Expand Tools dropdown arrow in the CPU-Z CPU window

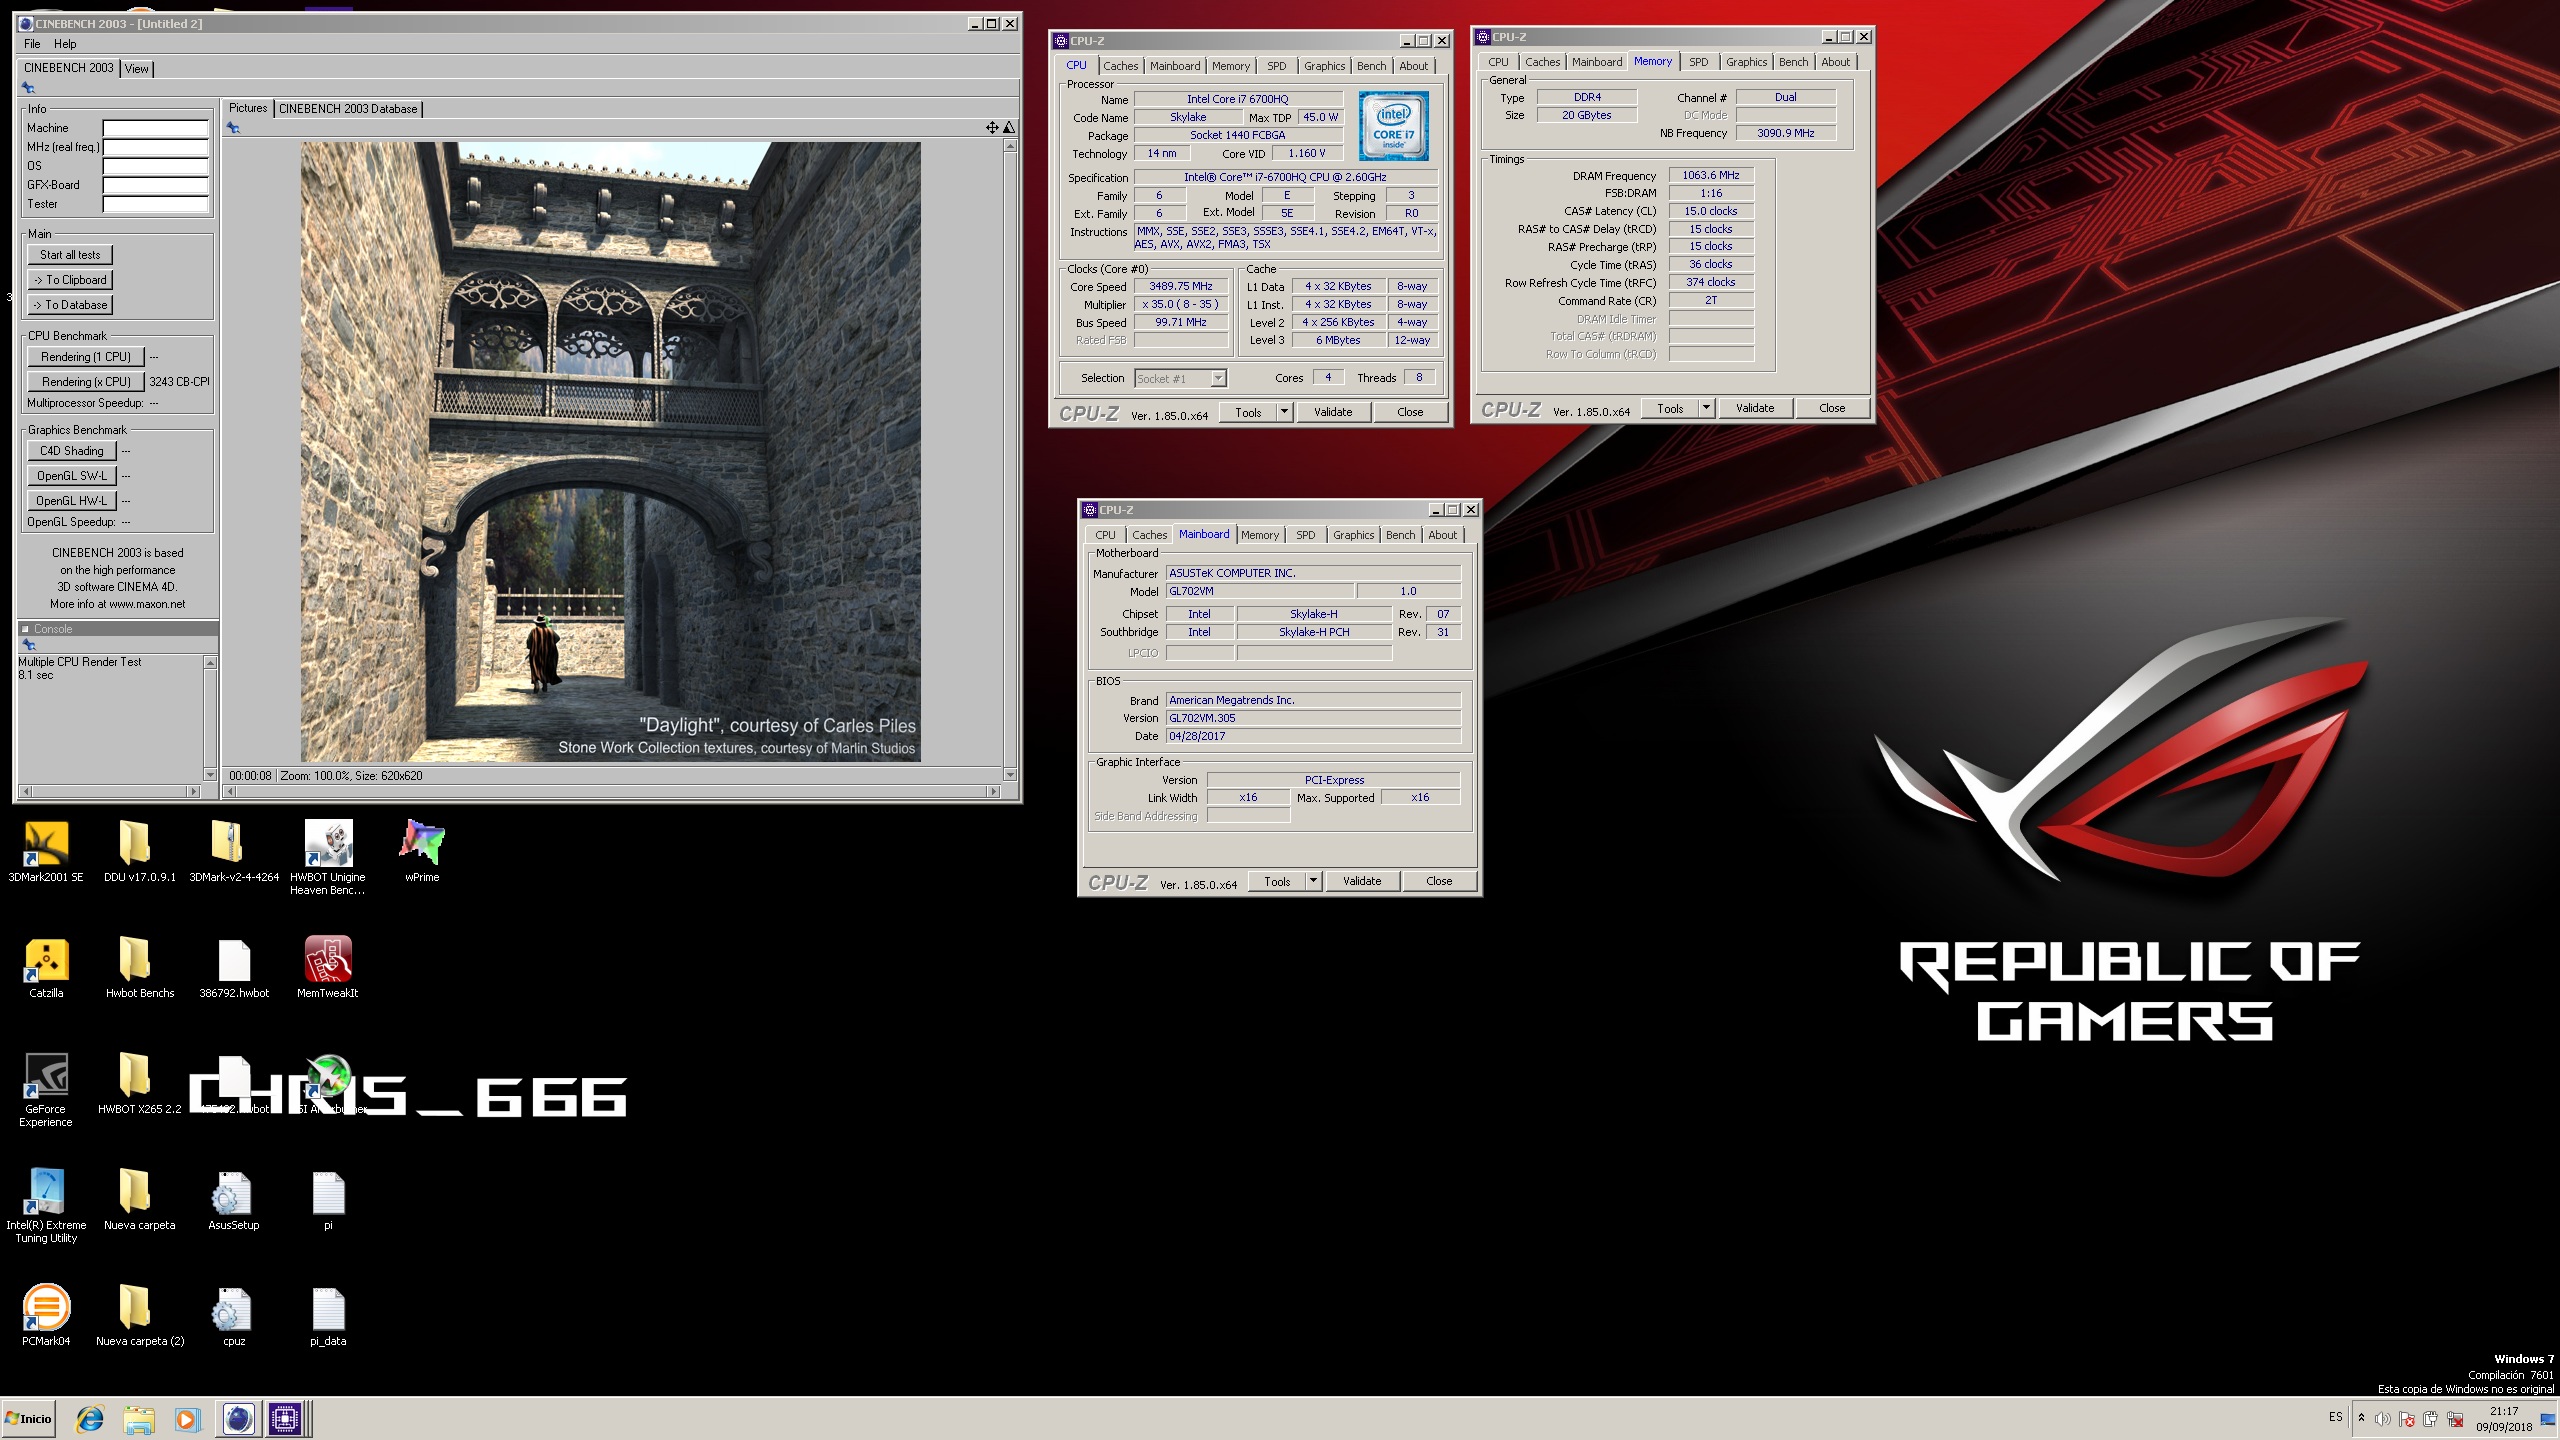1284,412
